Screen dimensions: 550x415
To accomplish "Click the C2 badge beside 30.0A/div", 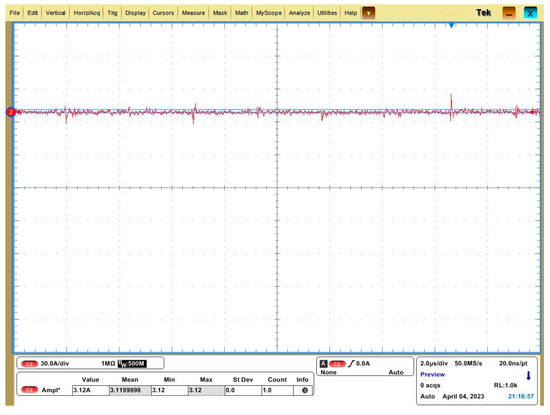I will point(29,364).
